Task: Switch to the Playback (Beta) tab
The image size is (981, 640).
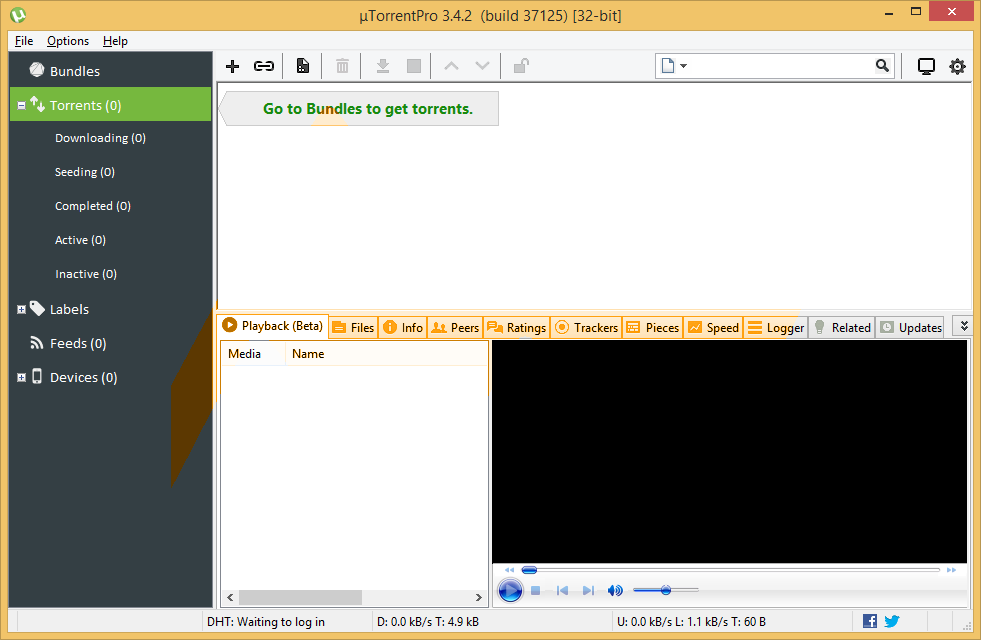Action: tap(273, 326)
